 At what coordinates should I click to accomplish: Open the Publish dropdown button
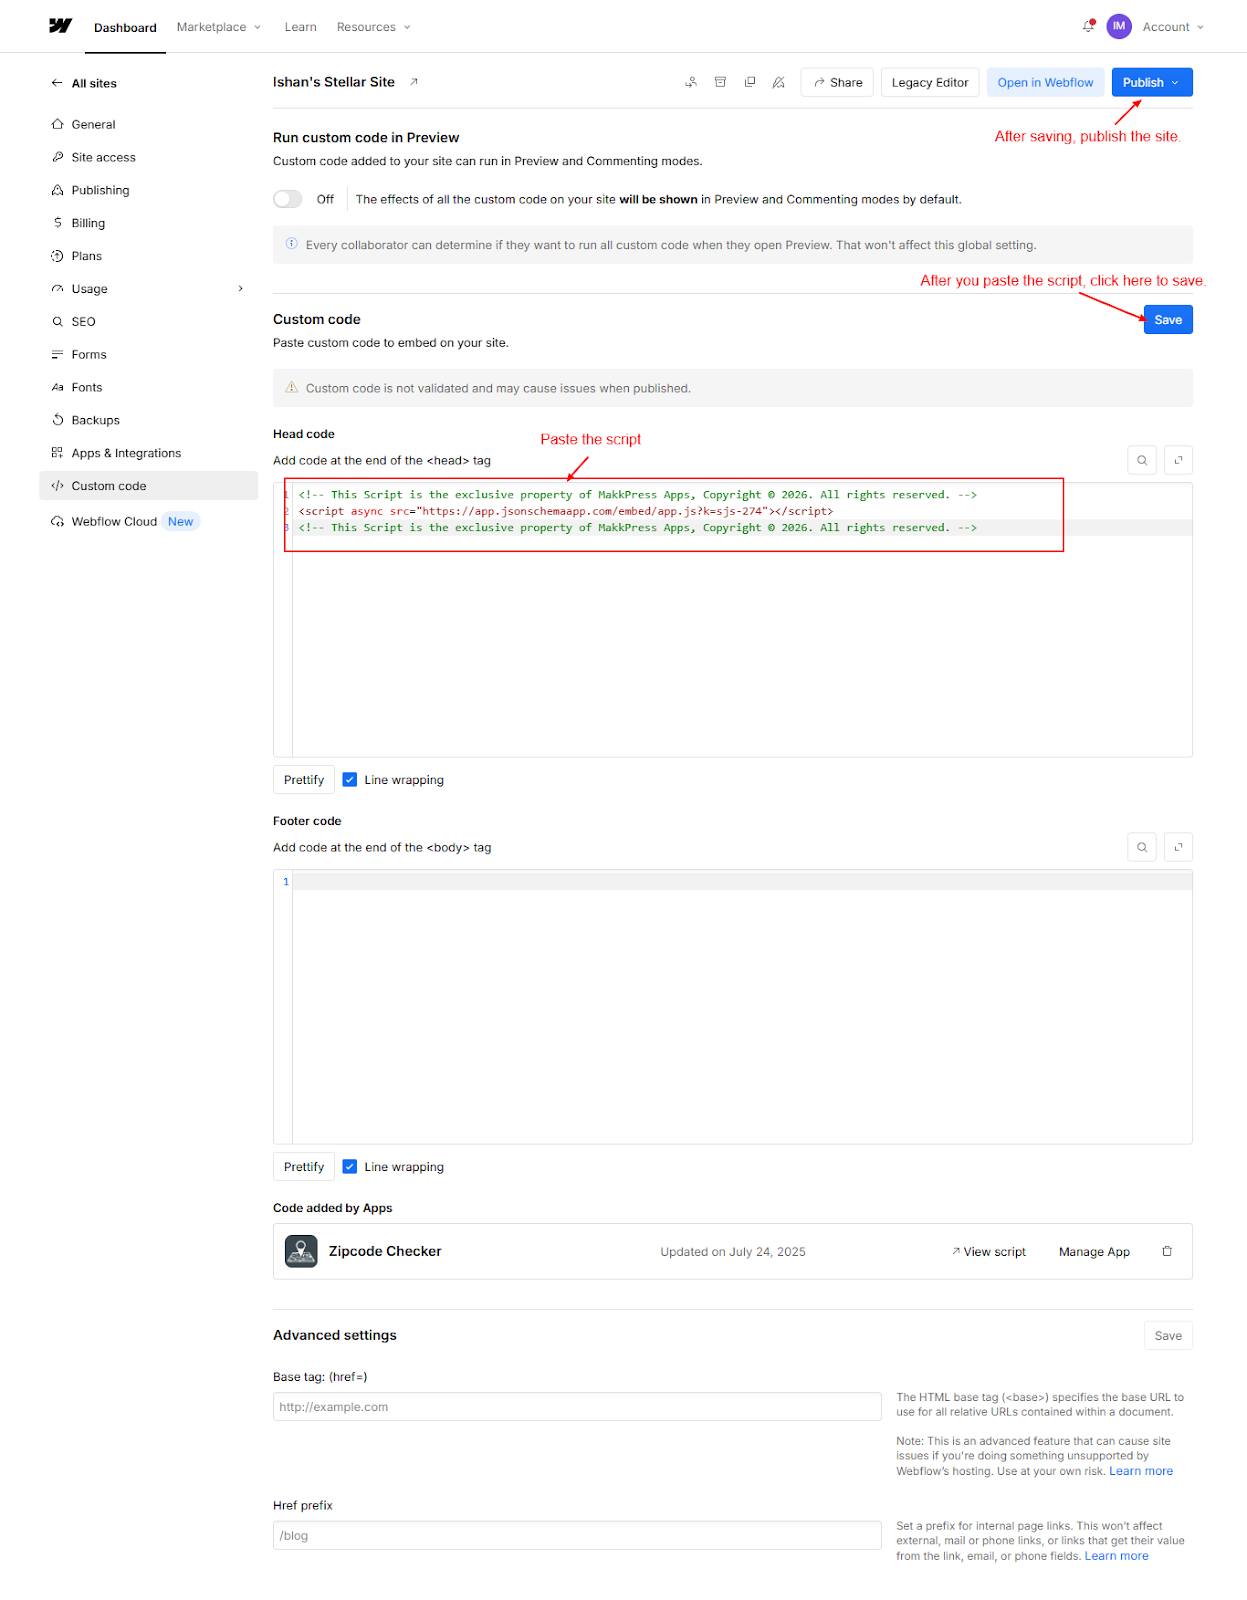(x=1151, y=82)
